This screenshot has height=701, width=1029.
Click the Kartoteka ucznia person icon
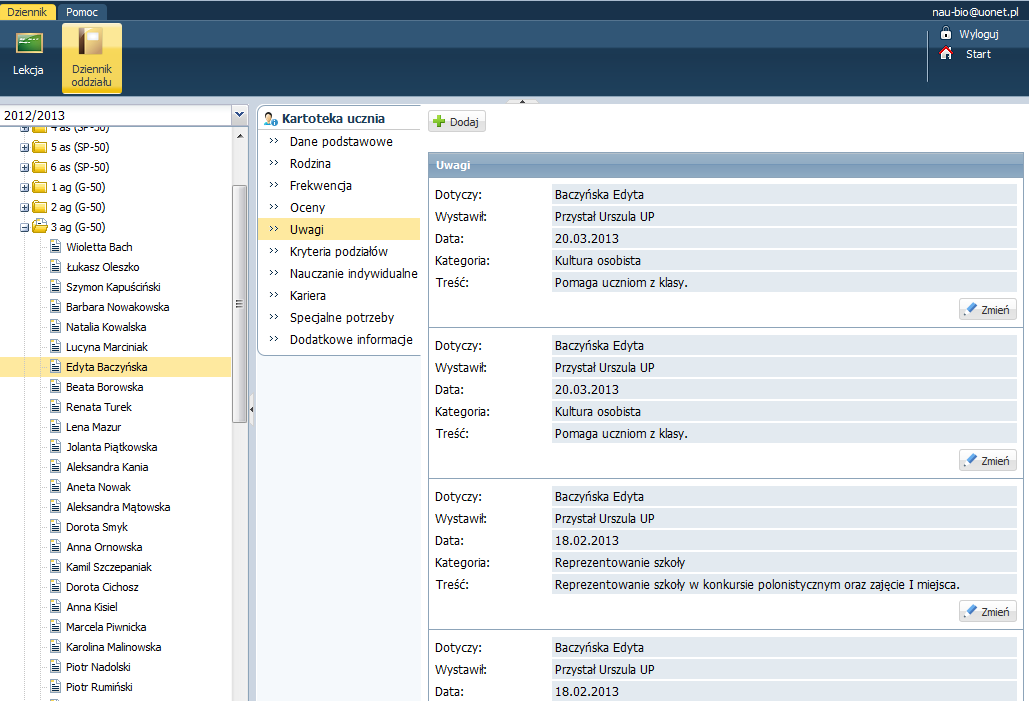[x=270, y=119]
